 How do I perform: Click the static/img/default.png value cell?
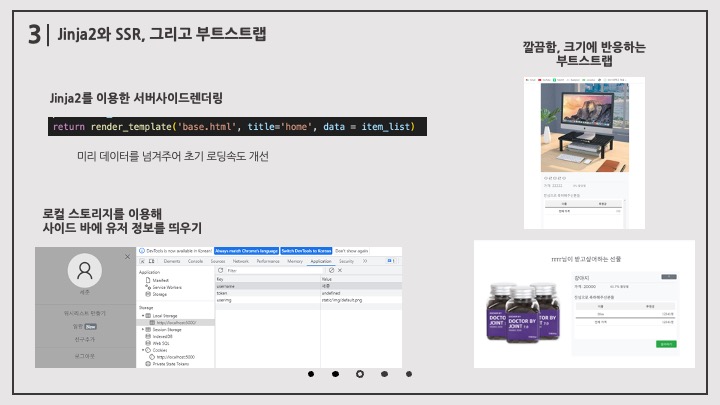[x=361, y=300]
